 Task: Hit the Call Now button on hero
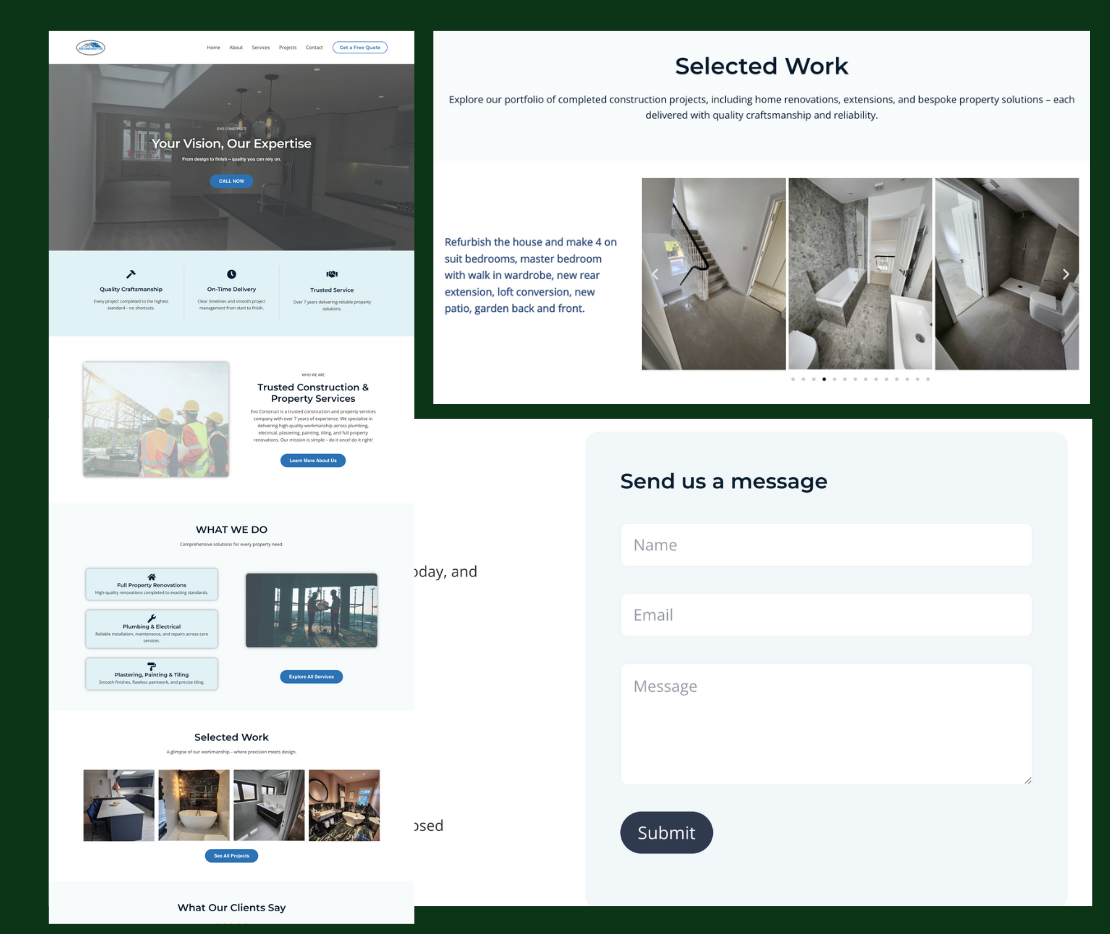pos(231,181)
